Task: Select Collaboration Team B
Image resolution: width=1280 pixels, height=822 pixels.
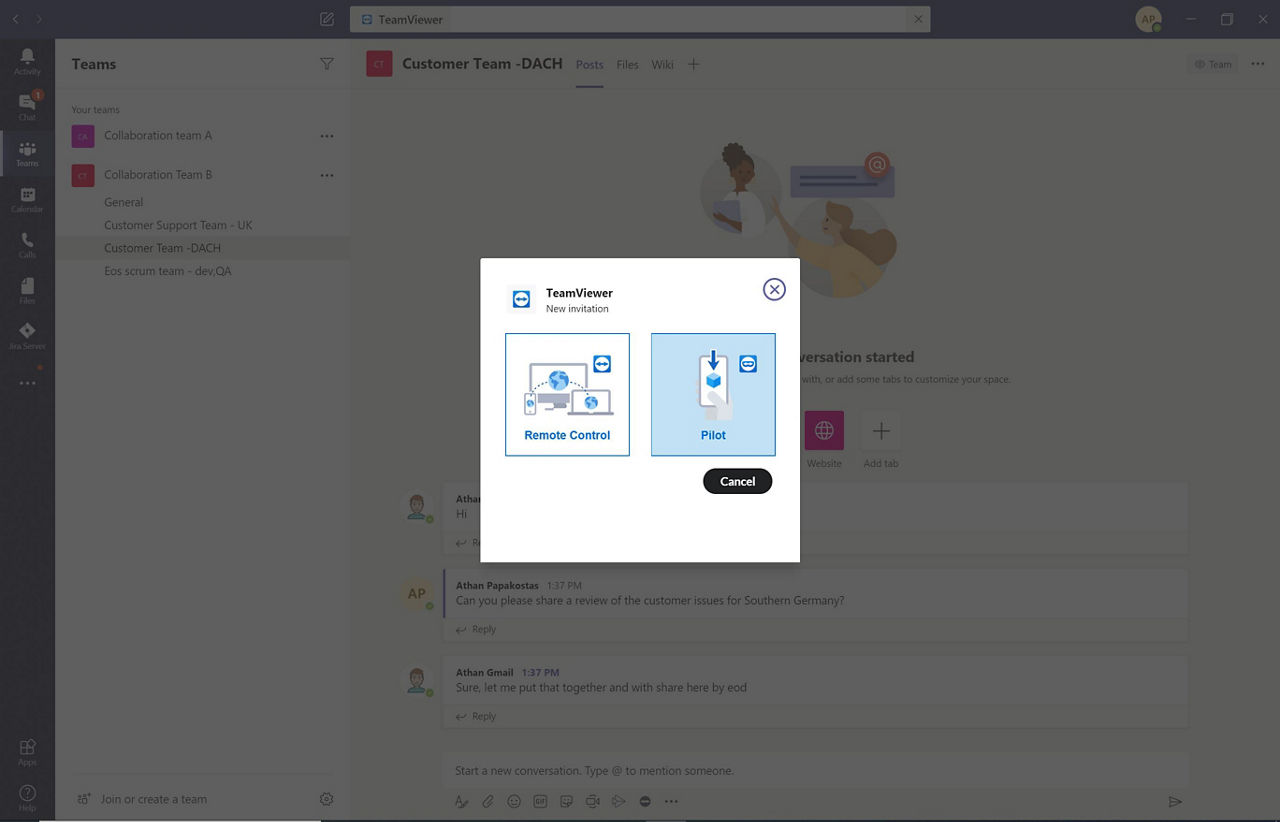Action: 158,175
